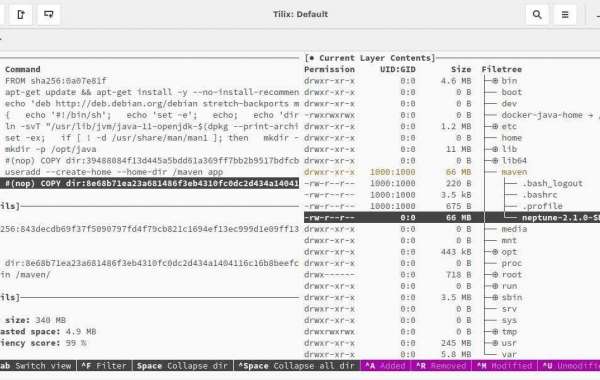
Task: Open the Tilix hamburger menu
Action: [565, 15]
